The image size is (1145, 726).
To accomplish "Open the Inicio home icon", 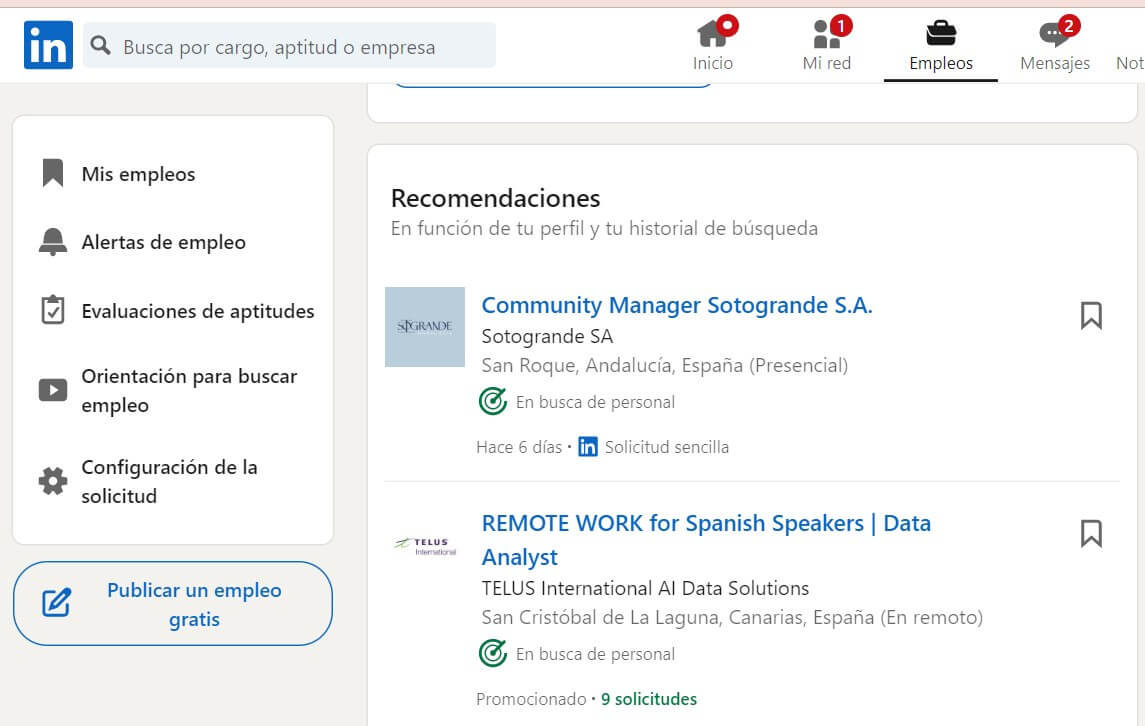I will [714, 35].
